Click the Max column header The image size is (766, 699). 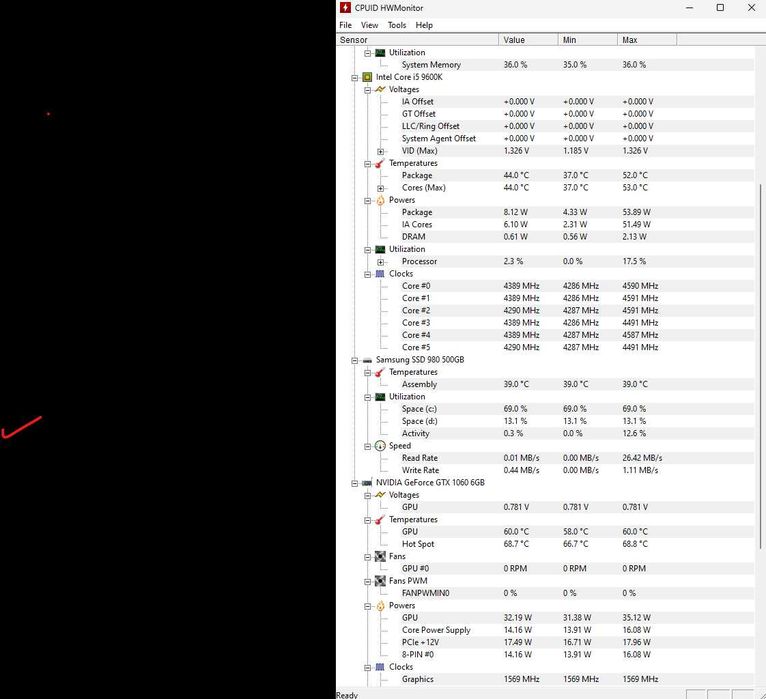coord(647,40)
